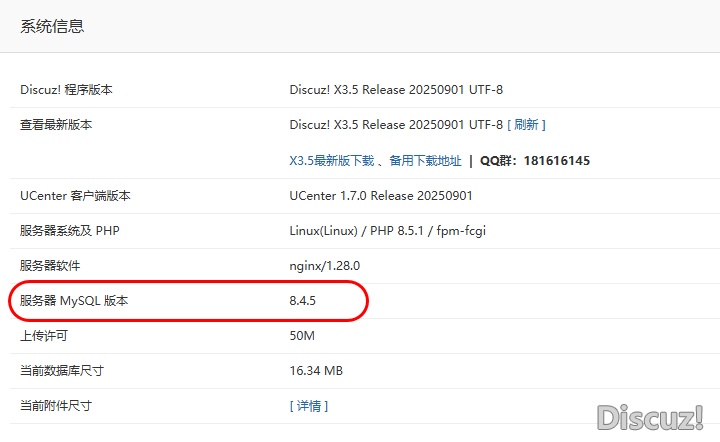Viewport: 720px width, 442px height.
Task: Click the MySQL version value 8.4.5
Action: point(309,301)
